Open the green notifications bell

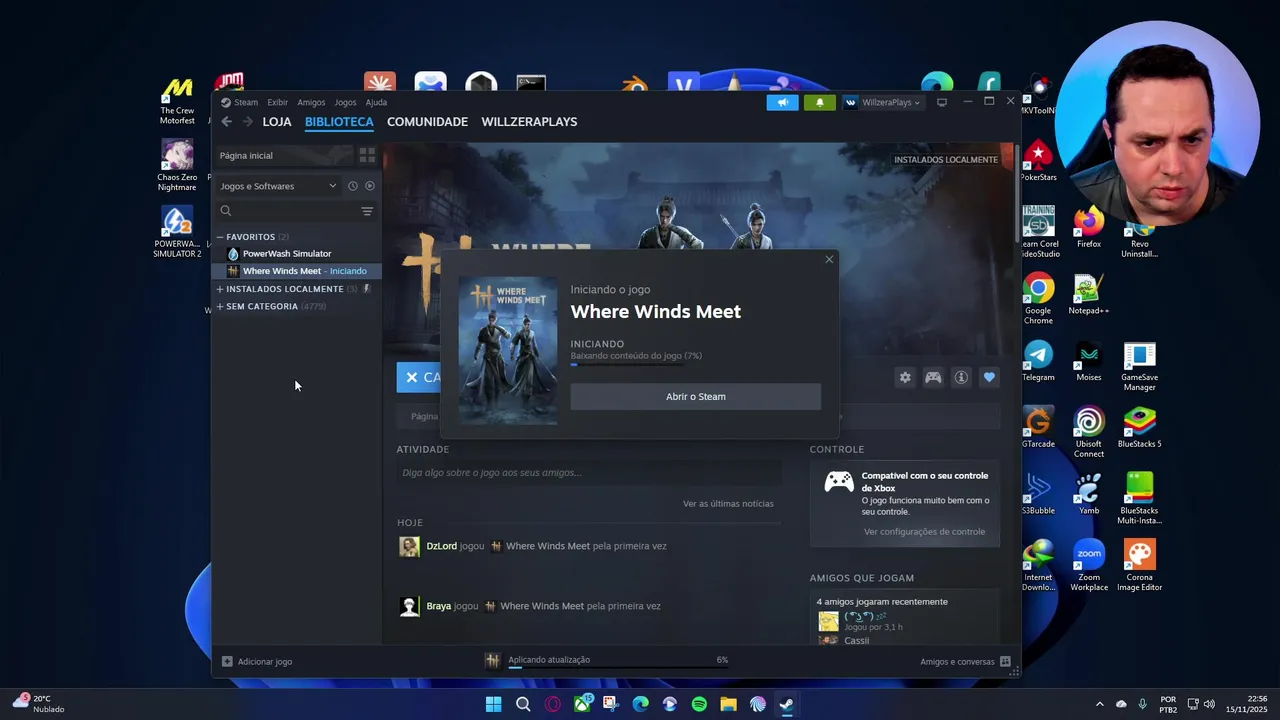point(819,102)
